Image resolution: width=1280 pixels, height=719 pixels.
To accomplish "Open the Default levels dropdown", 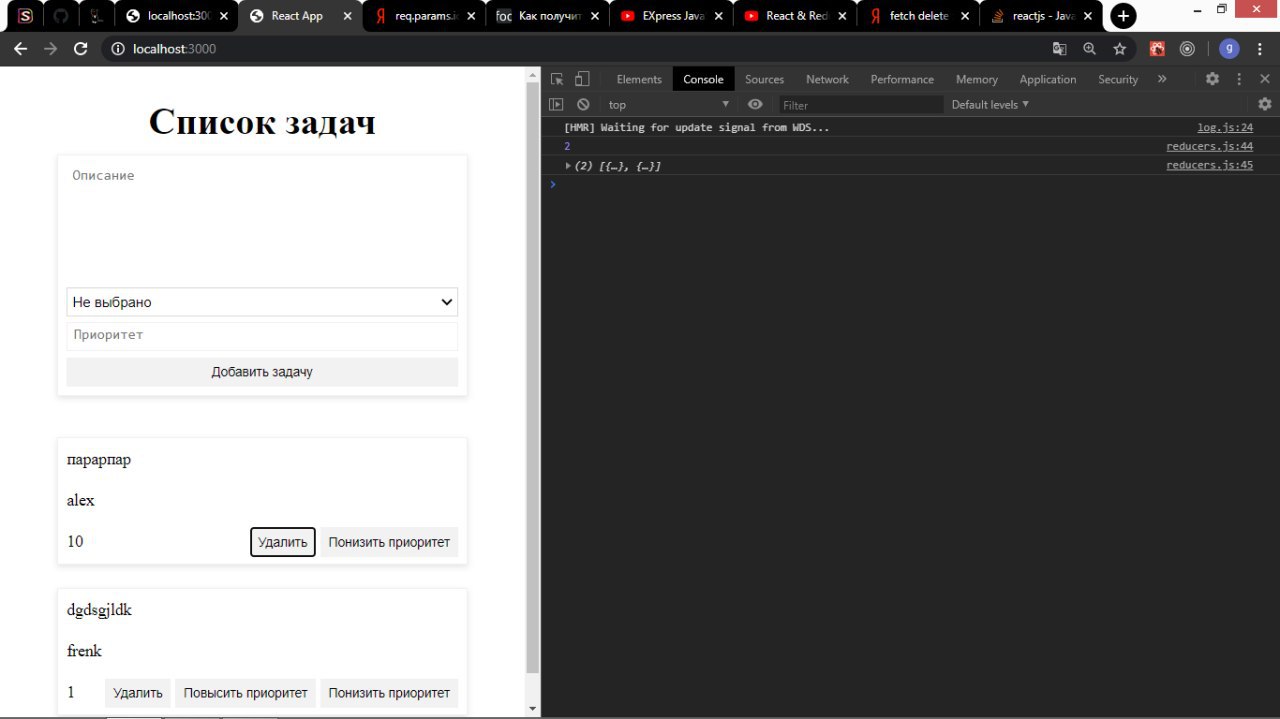I will pyautogui.click(x=990, y=104).
